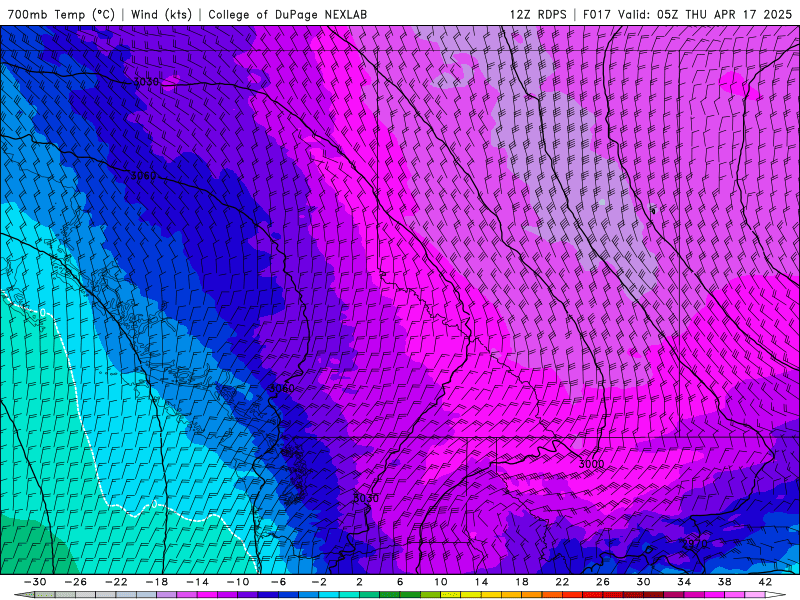Image resolution: width=800 pixels, height=600 pixels.
Task: Click the cyan colorbar swatch below -2
Action: [x=329, y=595]
